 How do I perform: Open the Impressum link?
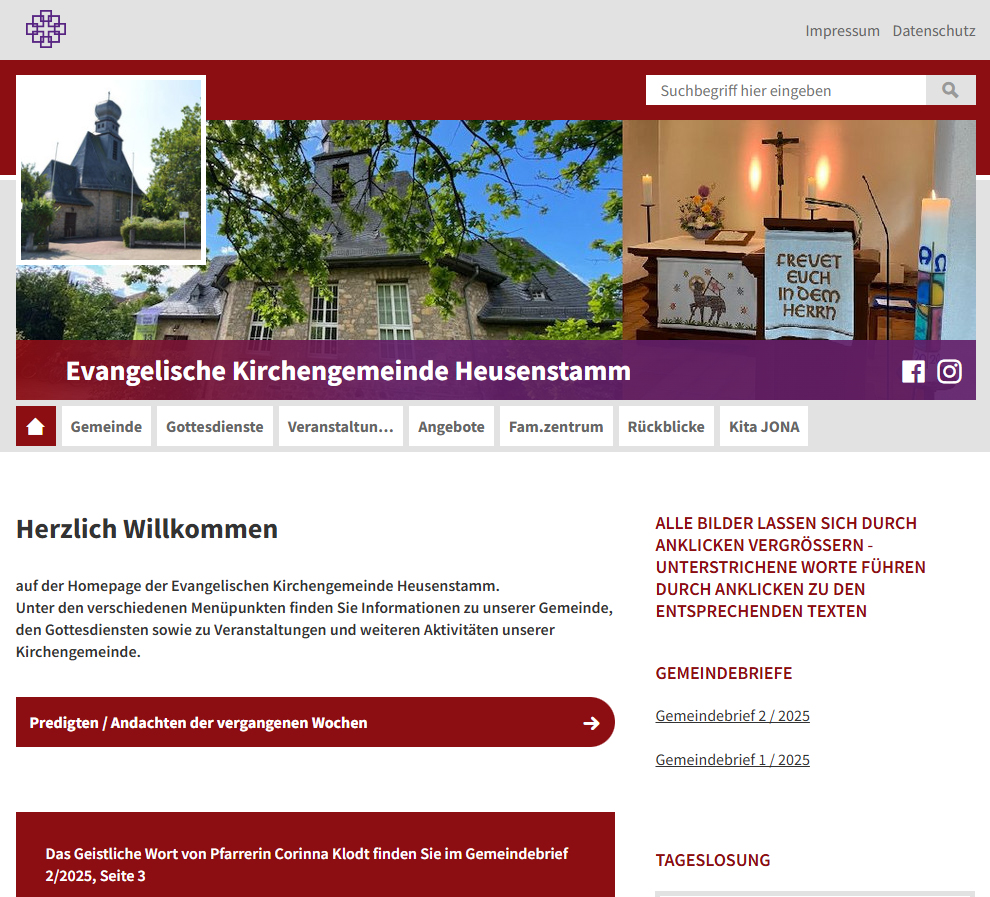(x=842, y=31)
